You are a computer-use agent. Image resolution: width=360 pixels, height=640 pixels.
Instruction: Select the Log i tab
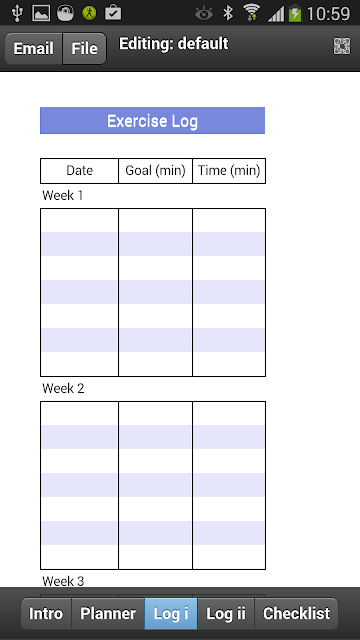click(171, 613)
